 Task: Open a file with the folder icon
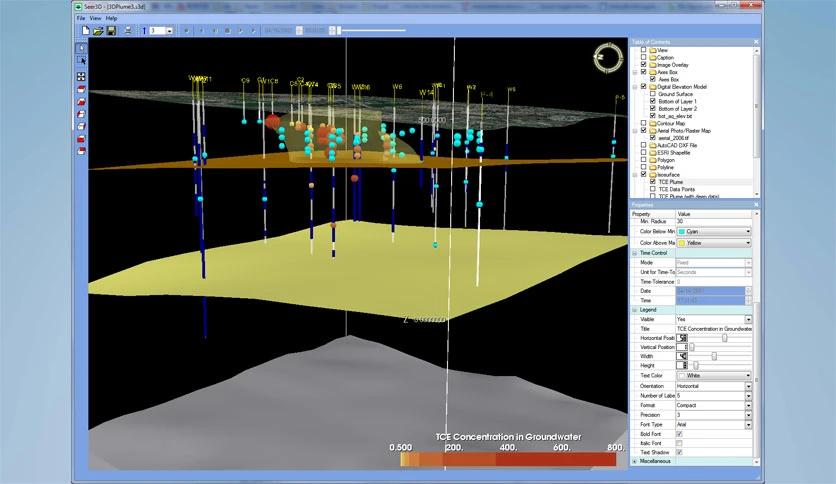pyautogui.click(x=98, y=31)
